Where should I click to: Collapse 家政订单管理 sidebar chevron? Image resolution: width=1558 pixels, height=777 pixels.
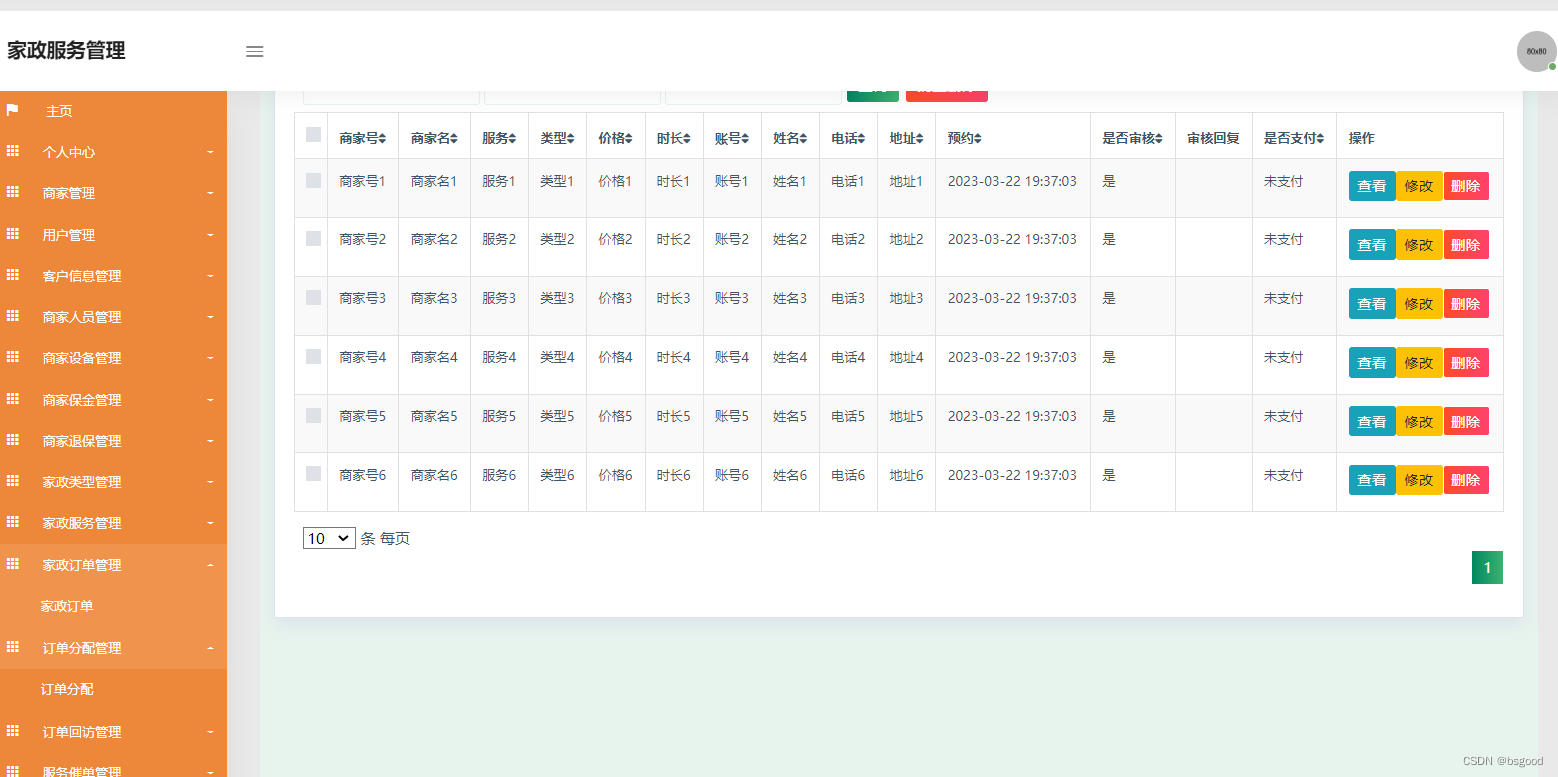tap(210, 565)
